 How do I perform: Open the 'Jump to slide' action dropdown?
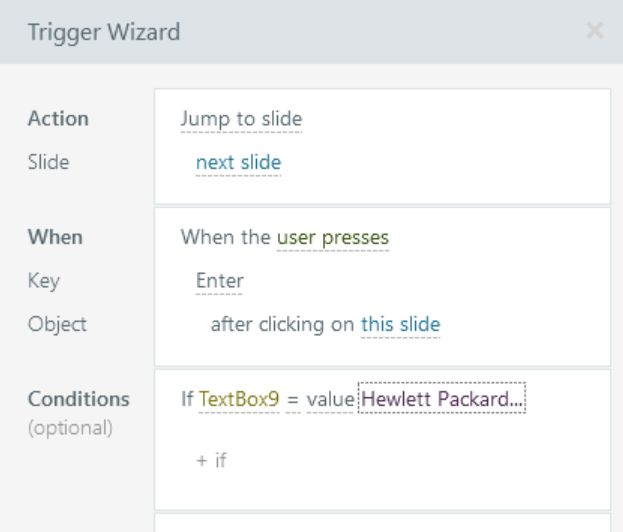point(240,119)
